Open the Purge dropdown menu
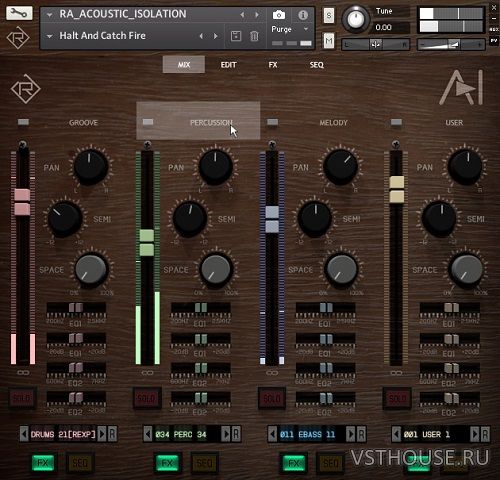Viewport: 500px width, 480px height. tap(289, 29)
